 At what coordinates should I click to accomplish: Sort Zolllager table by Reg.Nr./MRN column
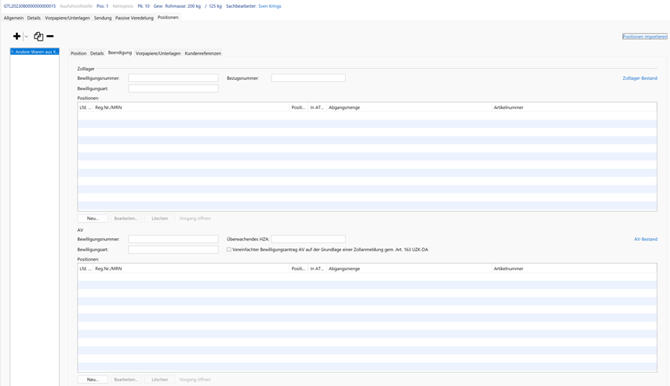(191, 108)
